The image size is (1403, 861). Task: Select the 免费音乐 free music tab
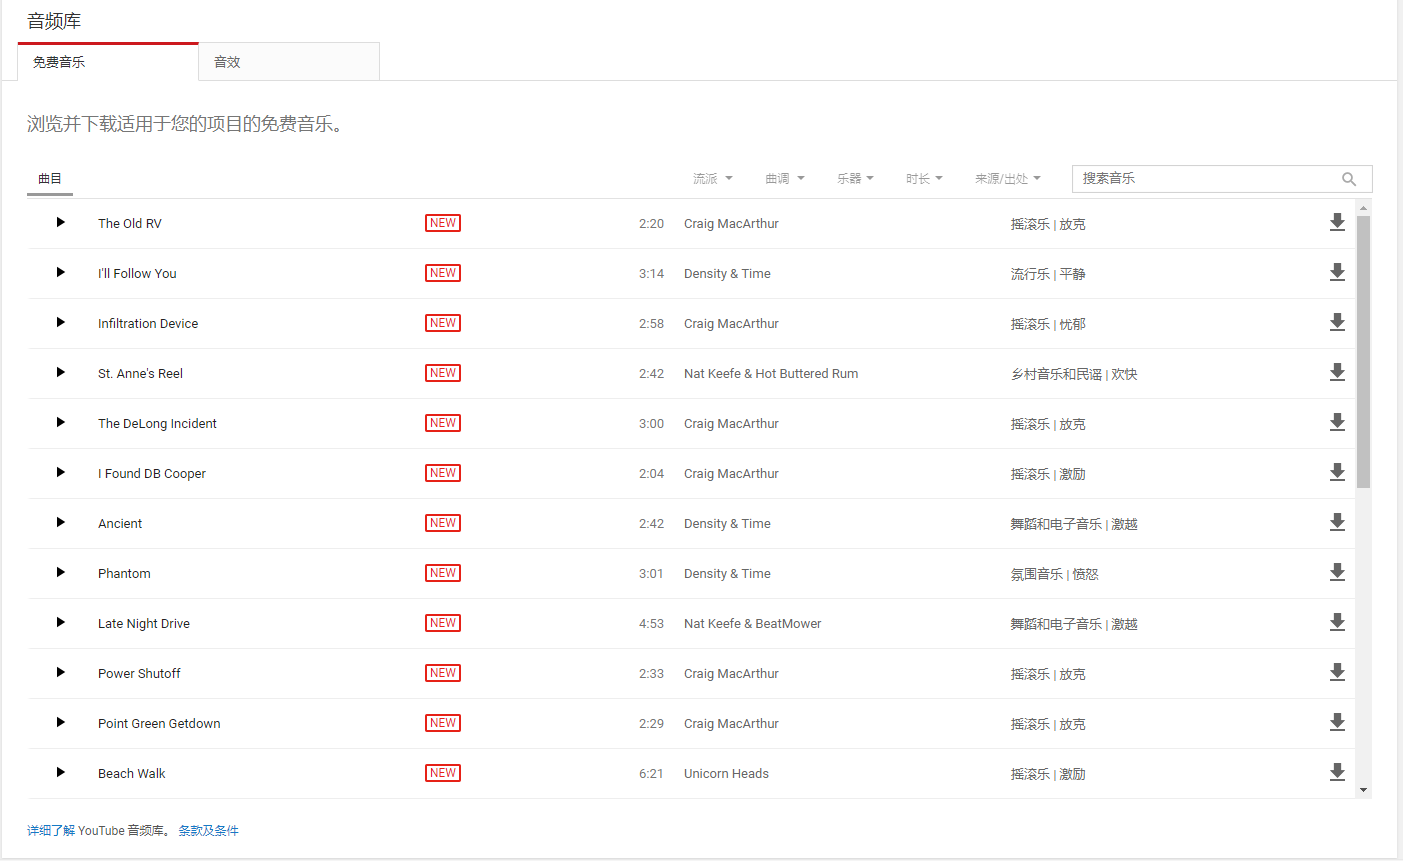(108, 62)
